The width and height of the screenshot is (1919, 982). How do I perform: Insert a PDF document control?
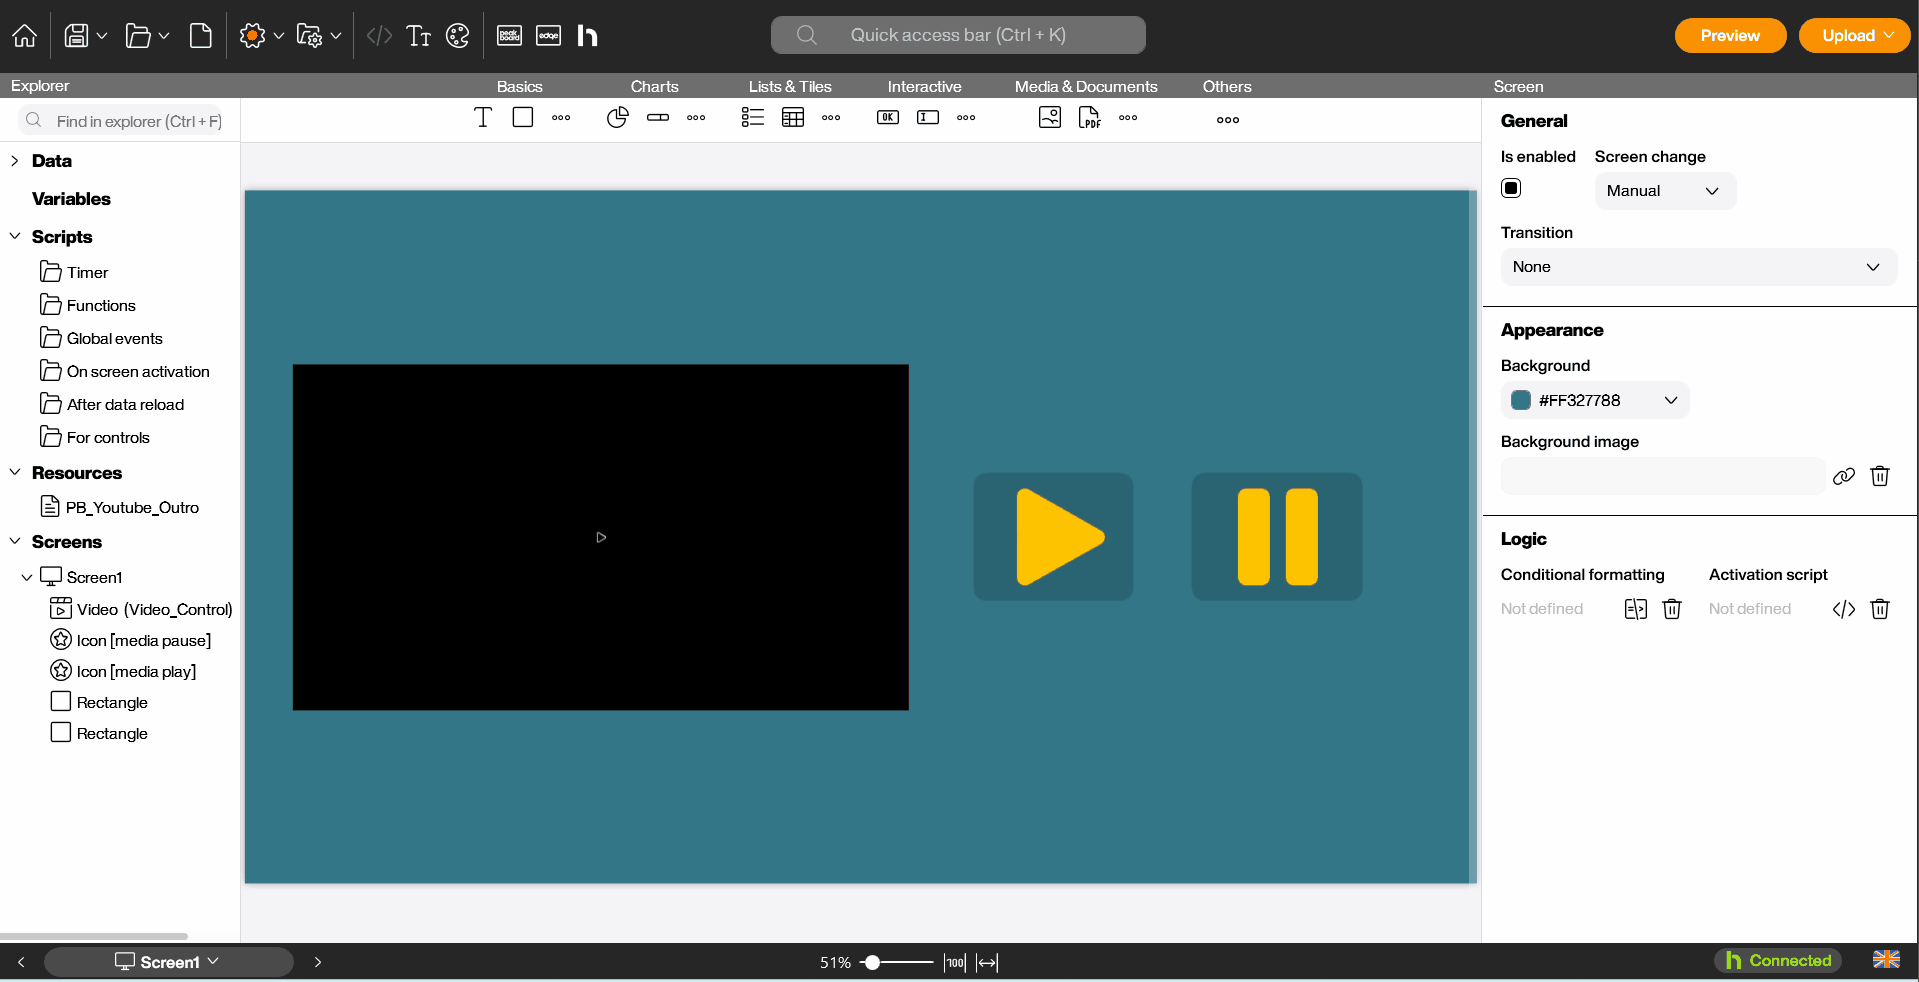pos(1089,118)
